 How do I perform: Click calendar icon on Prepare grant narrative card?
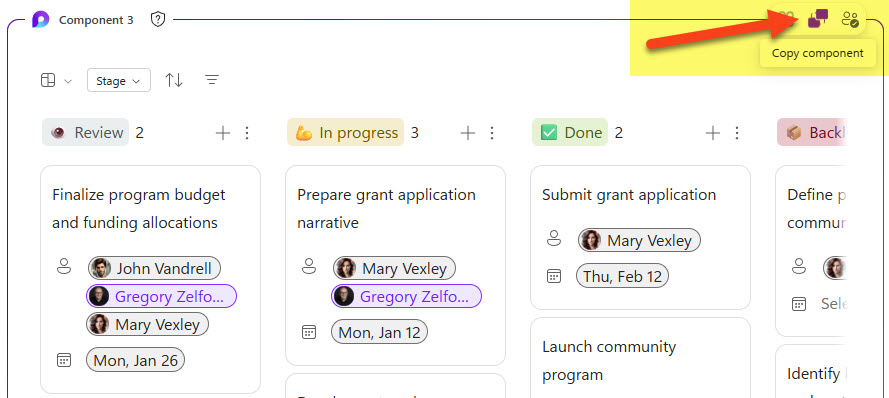pos(309,332)
